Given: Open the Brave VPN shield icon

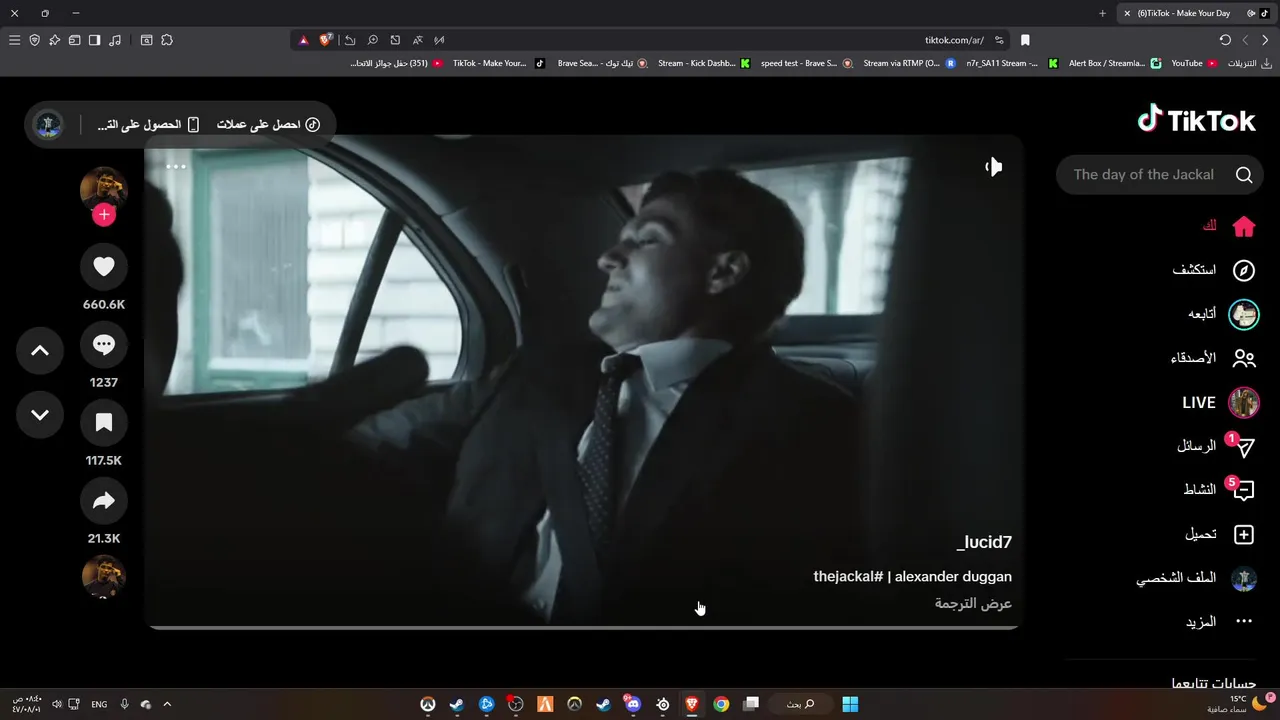Looking at the screenshot, I should click(34, 40).
